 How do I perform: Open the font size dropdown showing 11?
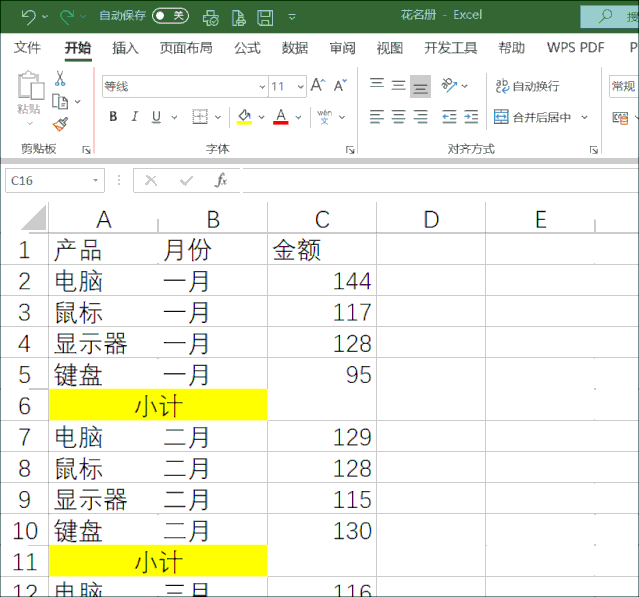[300, 87]
